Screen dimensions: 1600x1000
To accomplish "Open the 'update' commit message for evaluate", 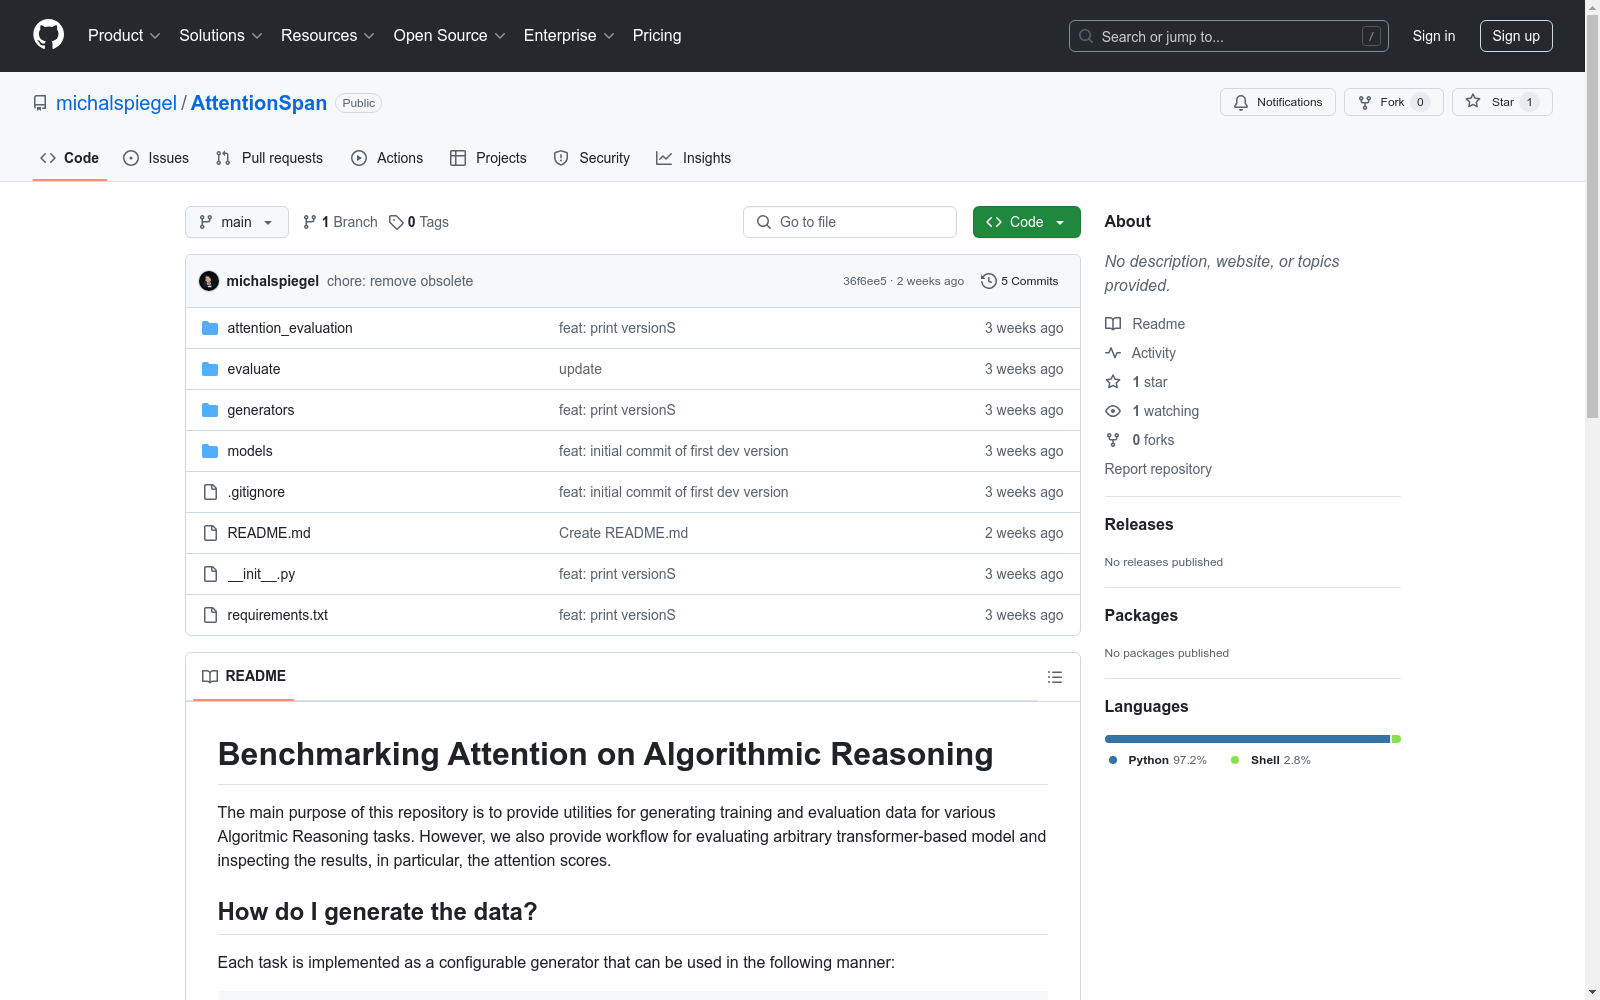I will click(x=580, y=369).
